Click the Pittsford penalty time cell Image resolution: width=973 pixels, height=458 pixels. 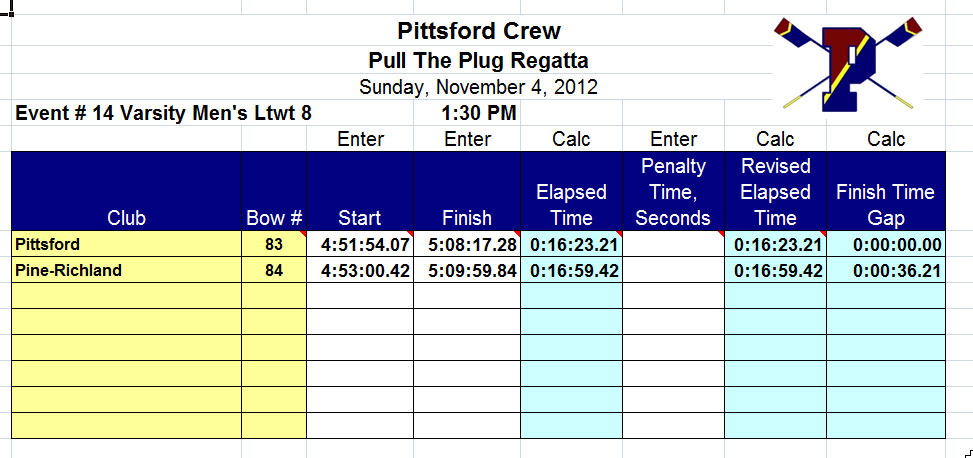(x=673, y=244)
